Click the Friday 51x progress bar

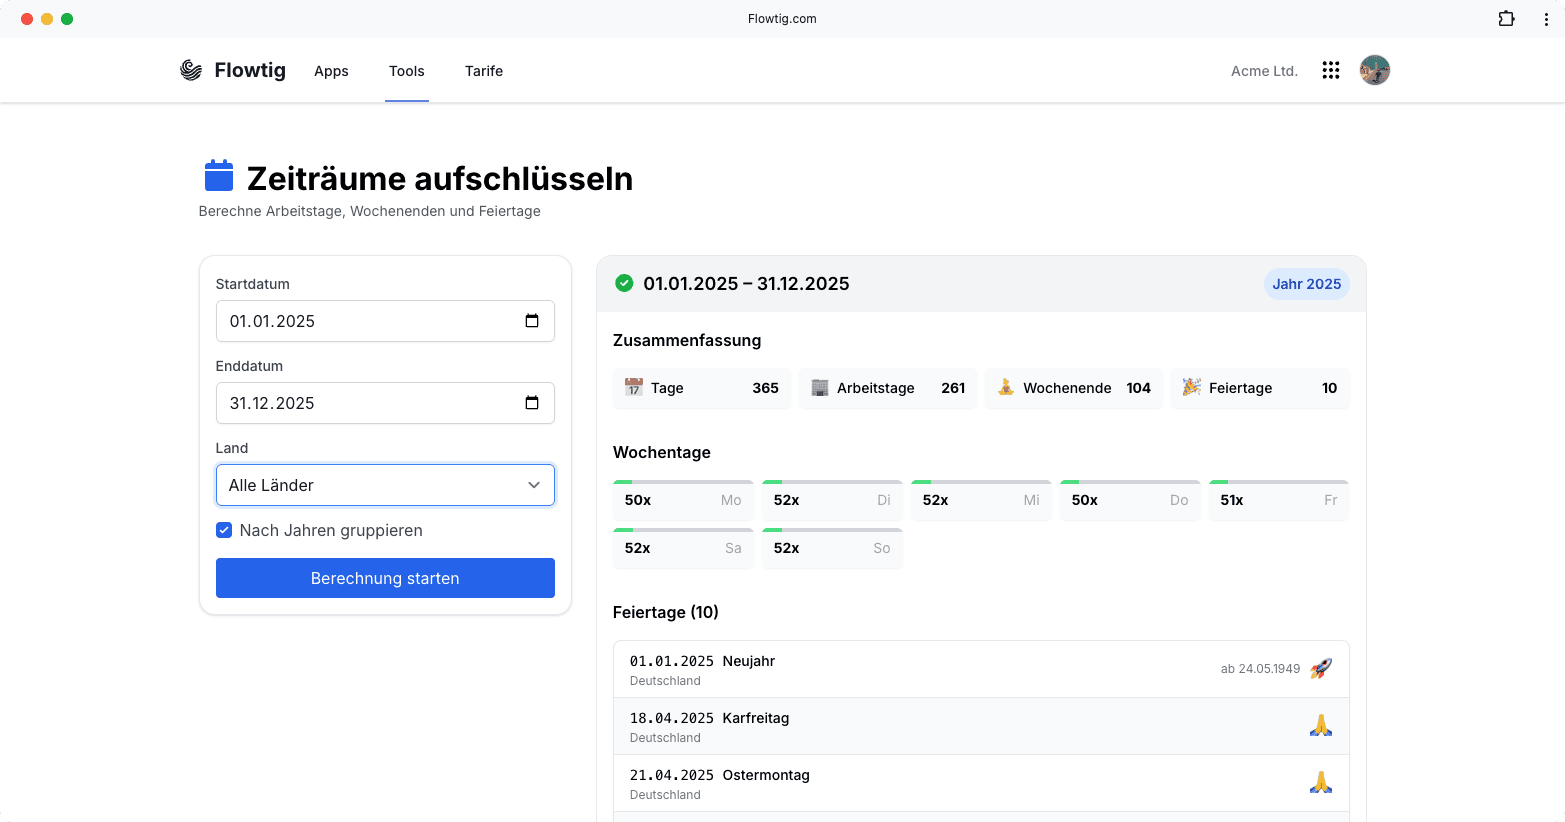point(1279,482)
